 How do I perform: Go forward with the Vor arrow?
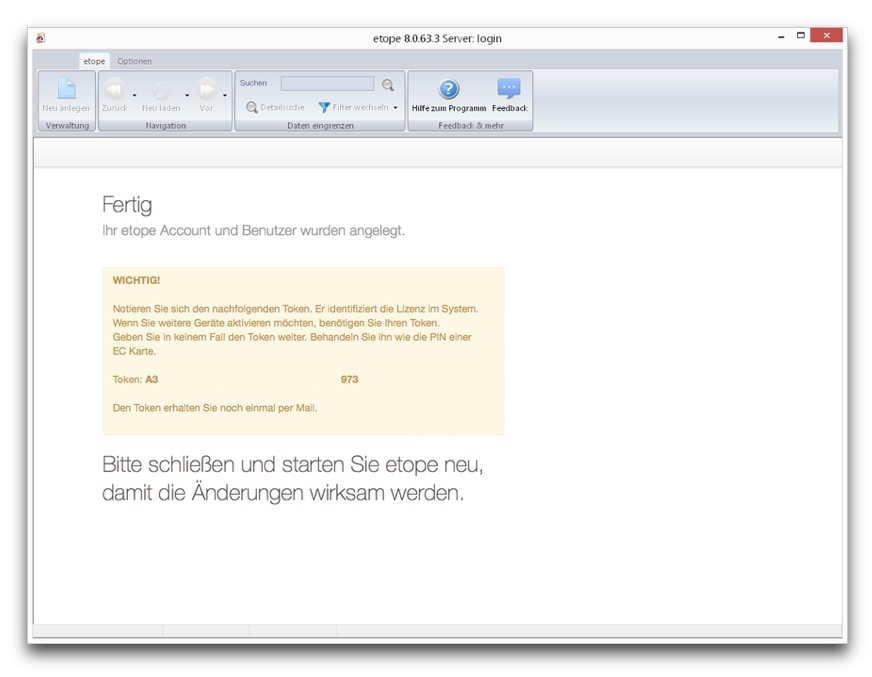[206, 89]
